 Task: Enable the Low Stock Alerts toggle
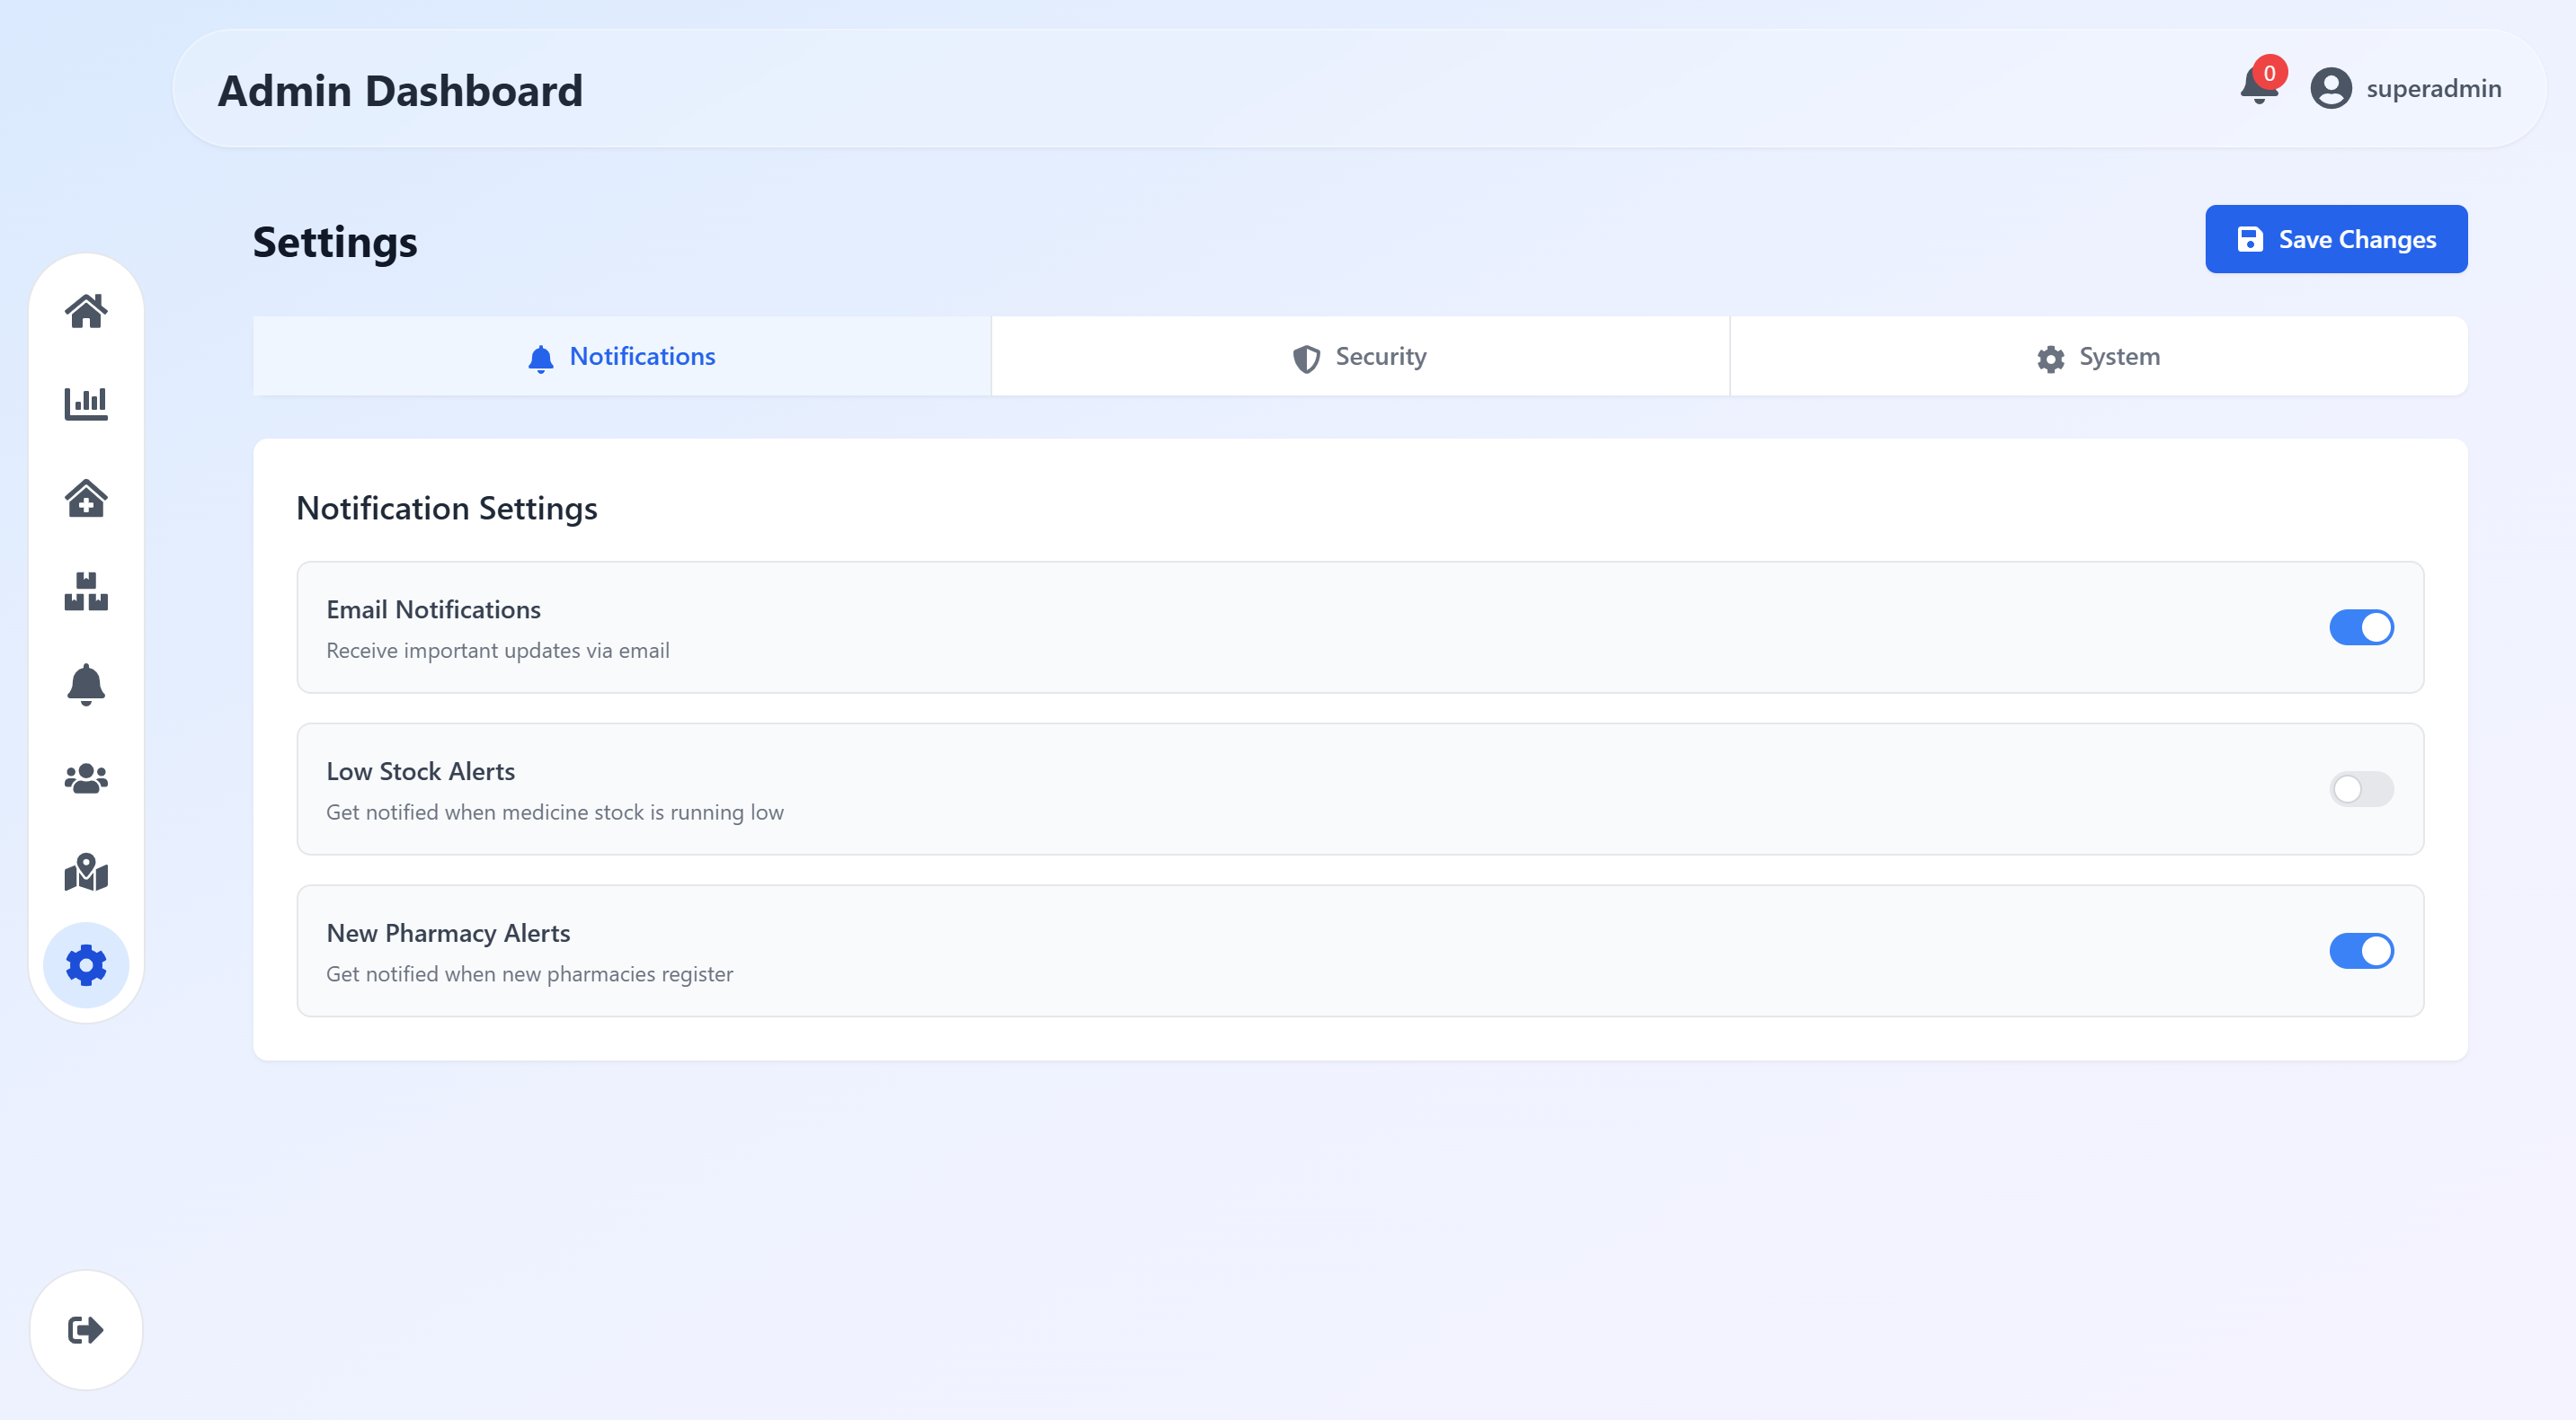point(2360,789)
